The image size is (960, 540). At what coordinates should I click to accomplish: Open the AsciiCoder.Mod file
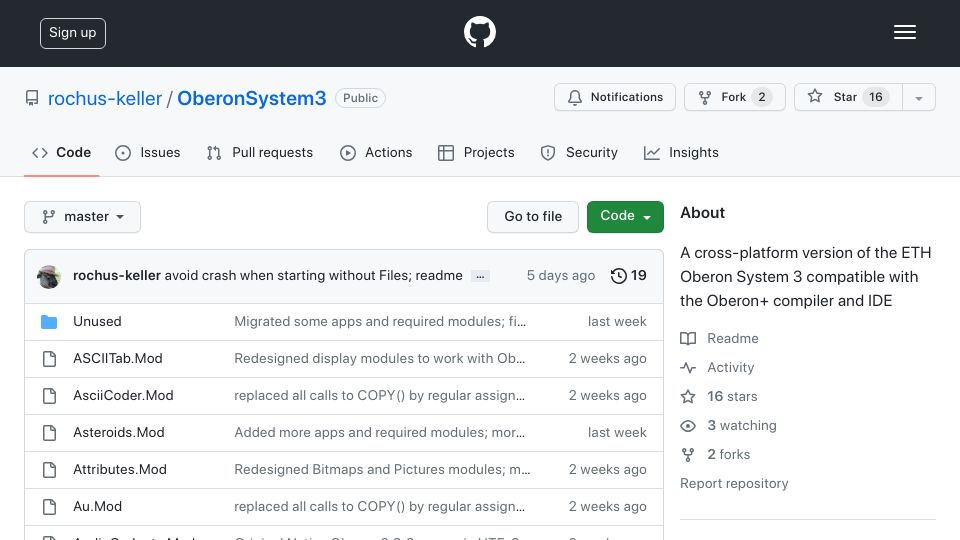(x=123, y=396)
